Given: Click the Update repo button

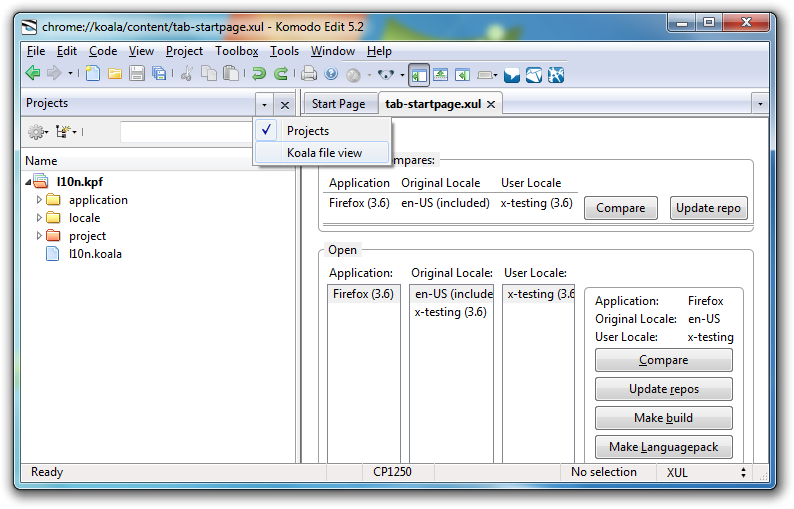Looking at the screenshot, I should tap(708, 208).
